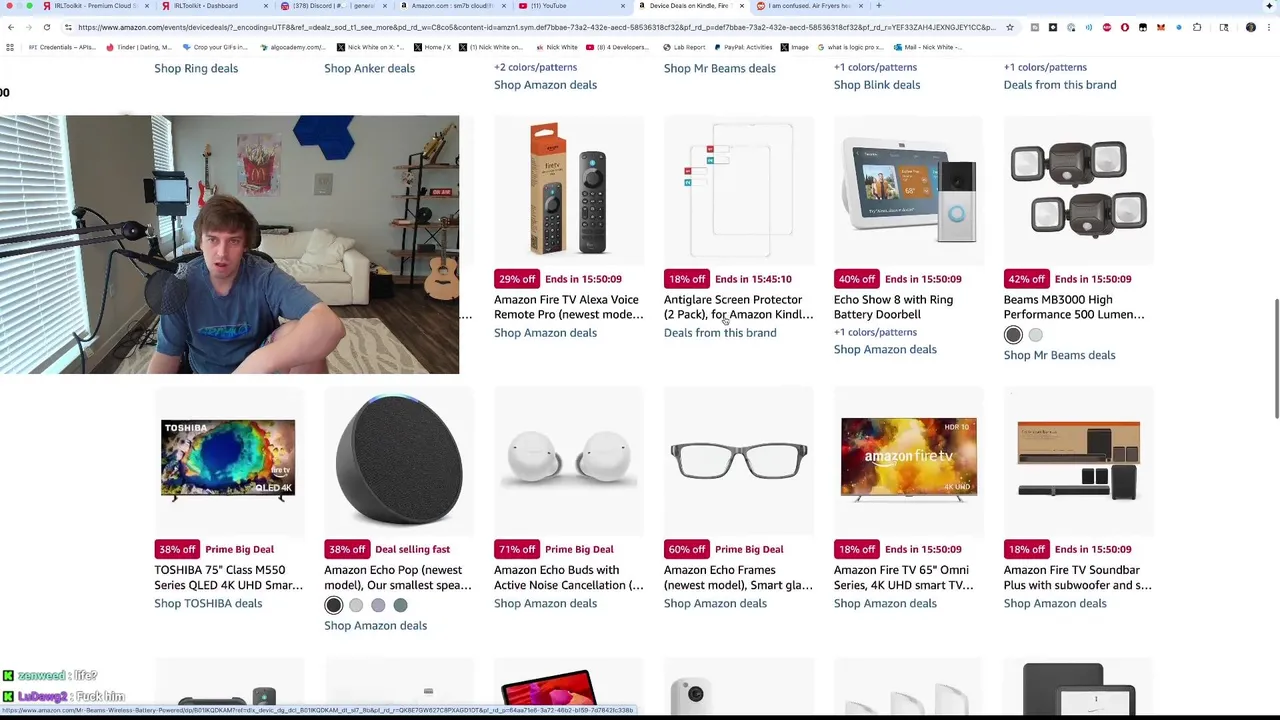Open Shop TOSHIBA deals link
Image resolution: width=1280 pixels, height=720 pixels.
(x=208, y=603)
